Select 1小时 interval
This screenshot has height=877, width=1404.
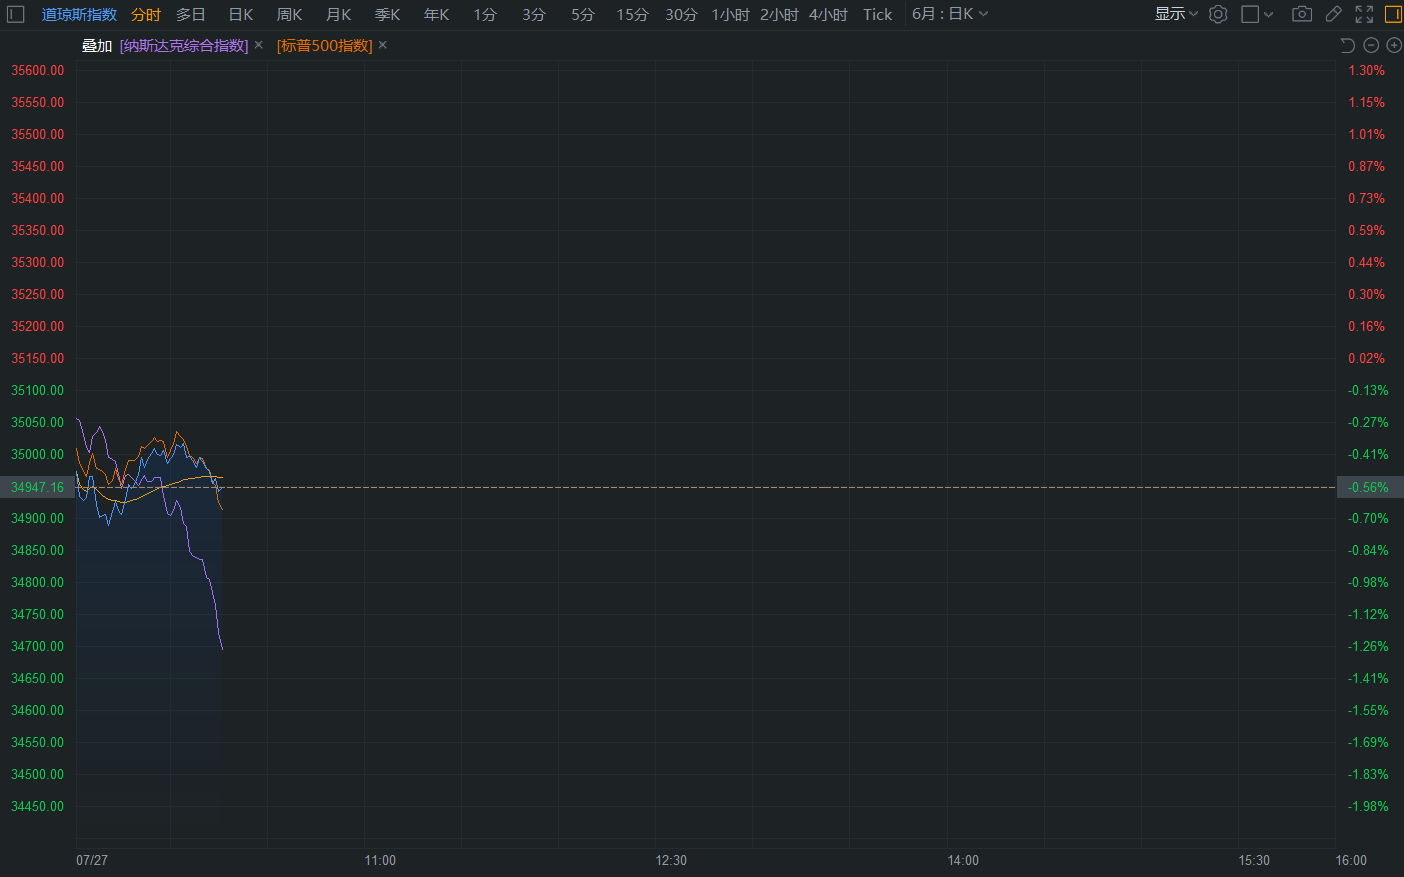730,15
